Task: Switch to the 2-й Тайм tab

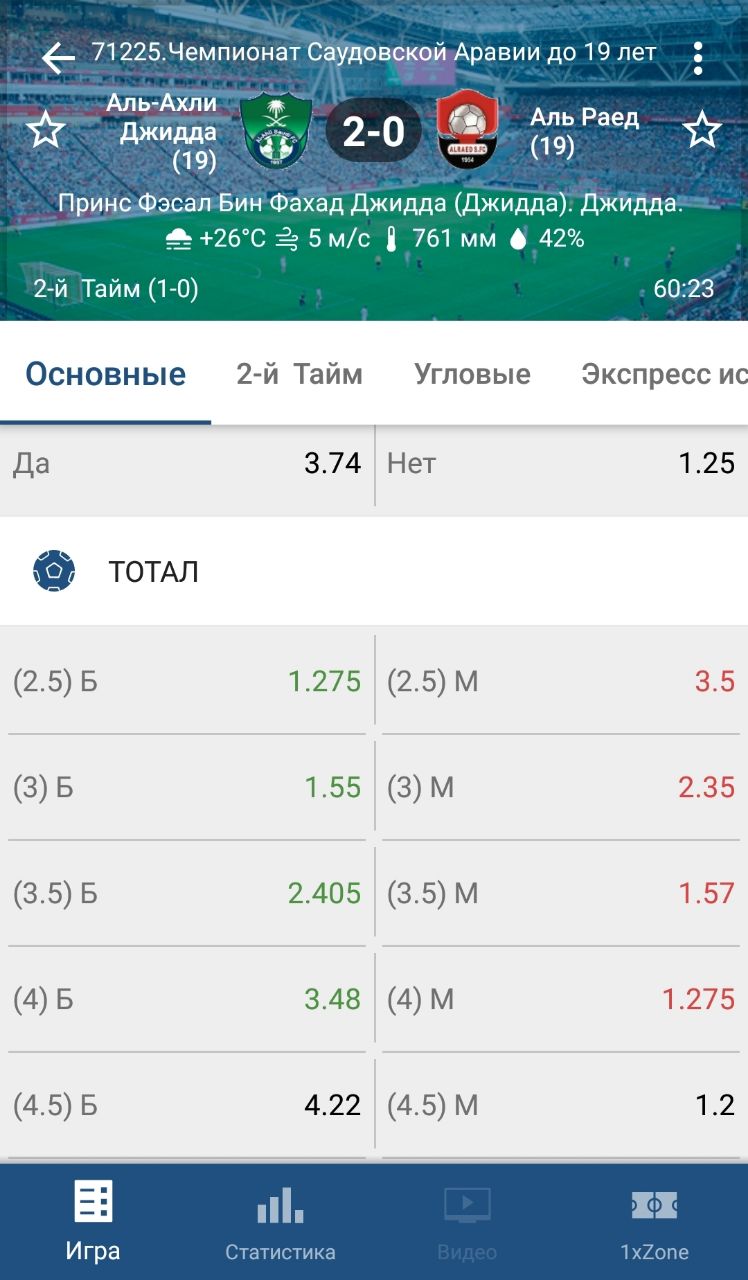Action: [x=299, y=375]
